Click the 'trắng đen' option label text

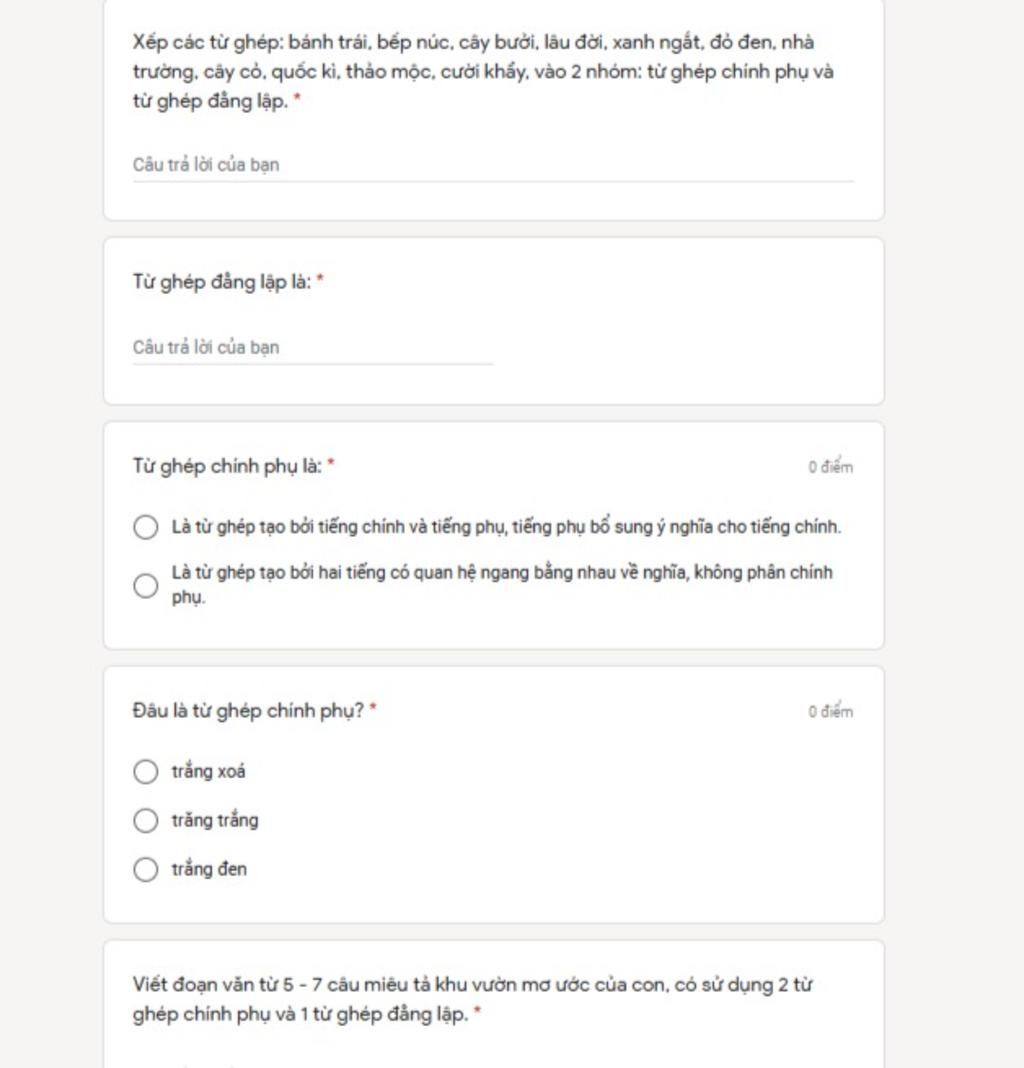point(209,870)
